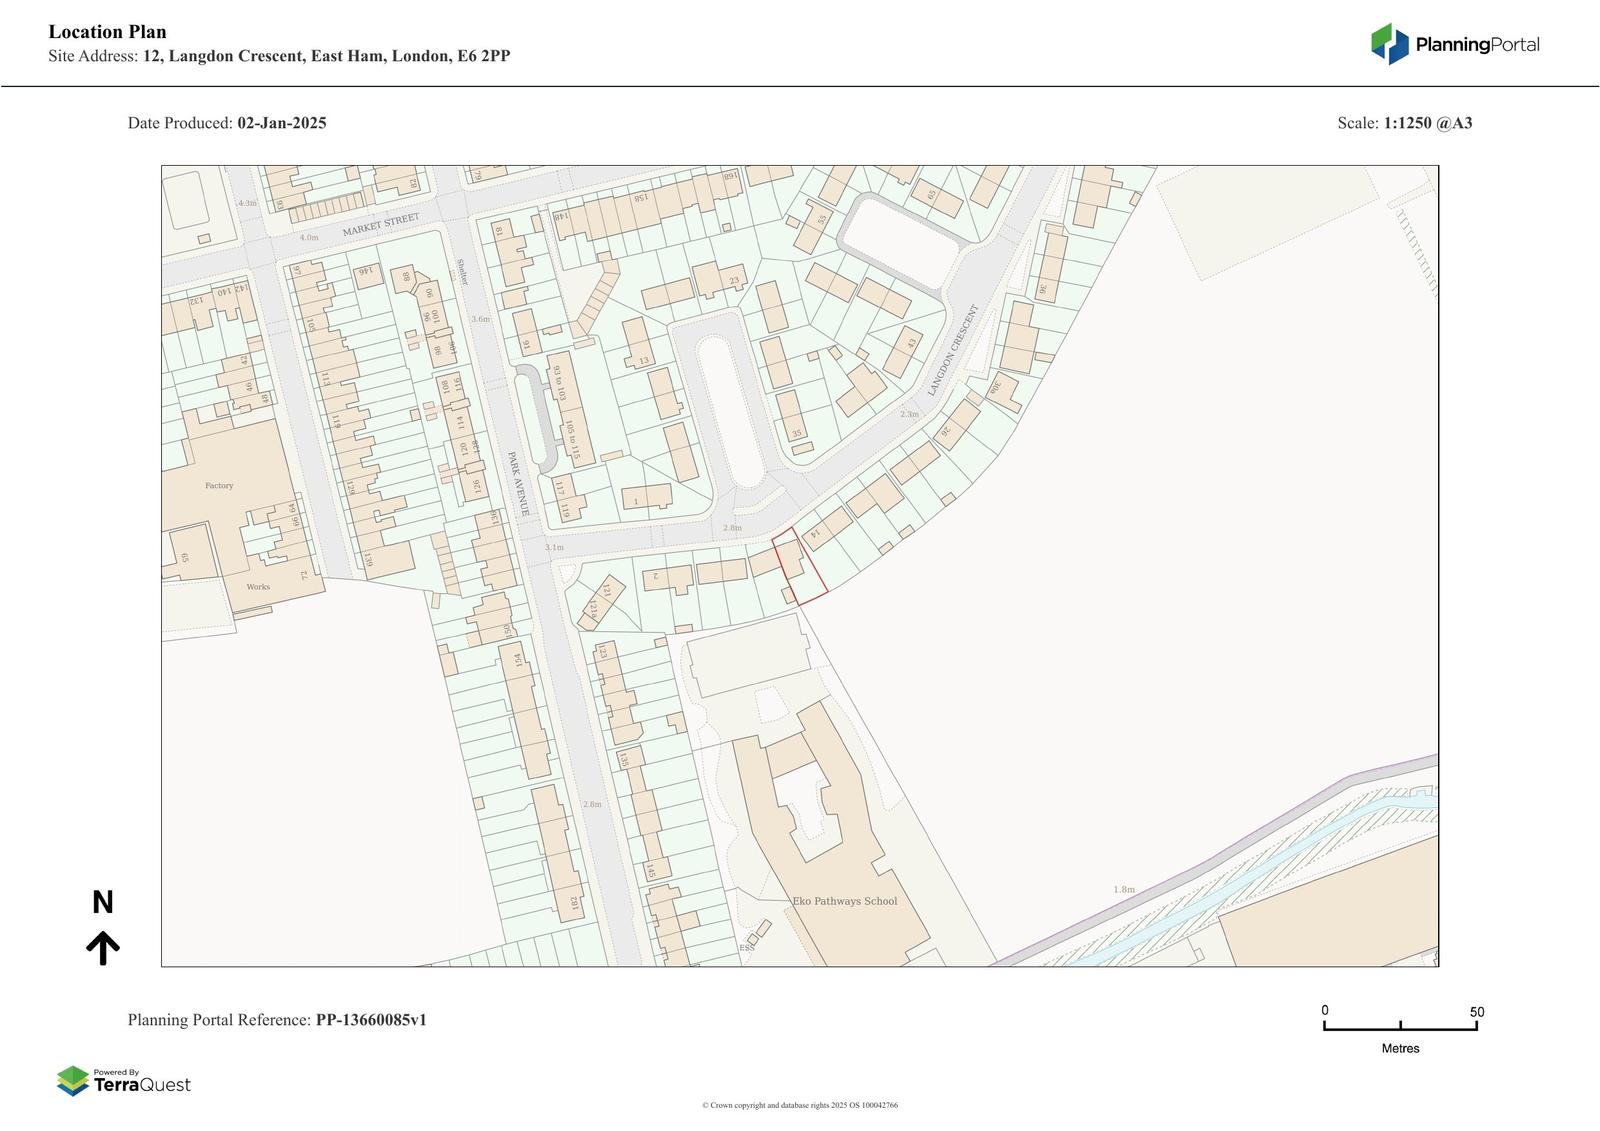Select the Eko Pathways School label
This screenshot has width=1600, height=1131.
coord(845,901)
